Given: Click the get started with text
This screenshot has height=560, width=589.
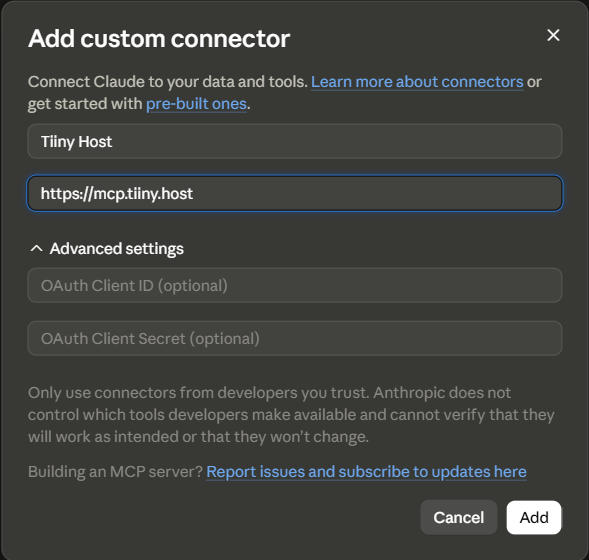Looking at the screenshot, I should 85,104.
